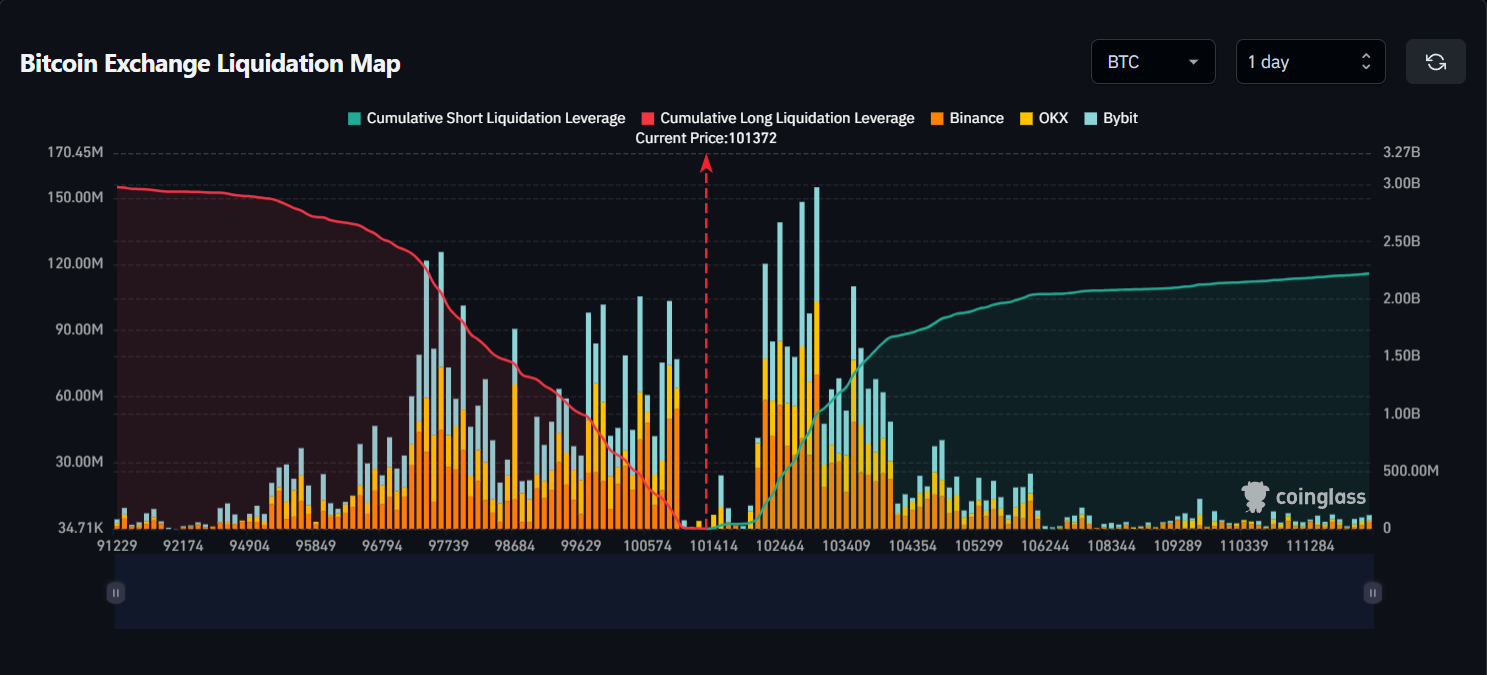Click the 3.00B right axis label
Viewport: 1487px width, 675px height.
(1401, 184)
